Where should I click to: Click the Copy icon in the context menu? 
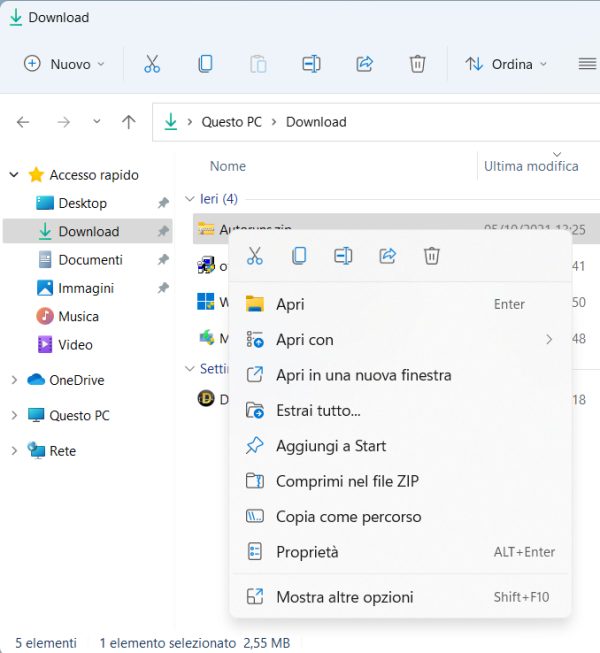299,256
